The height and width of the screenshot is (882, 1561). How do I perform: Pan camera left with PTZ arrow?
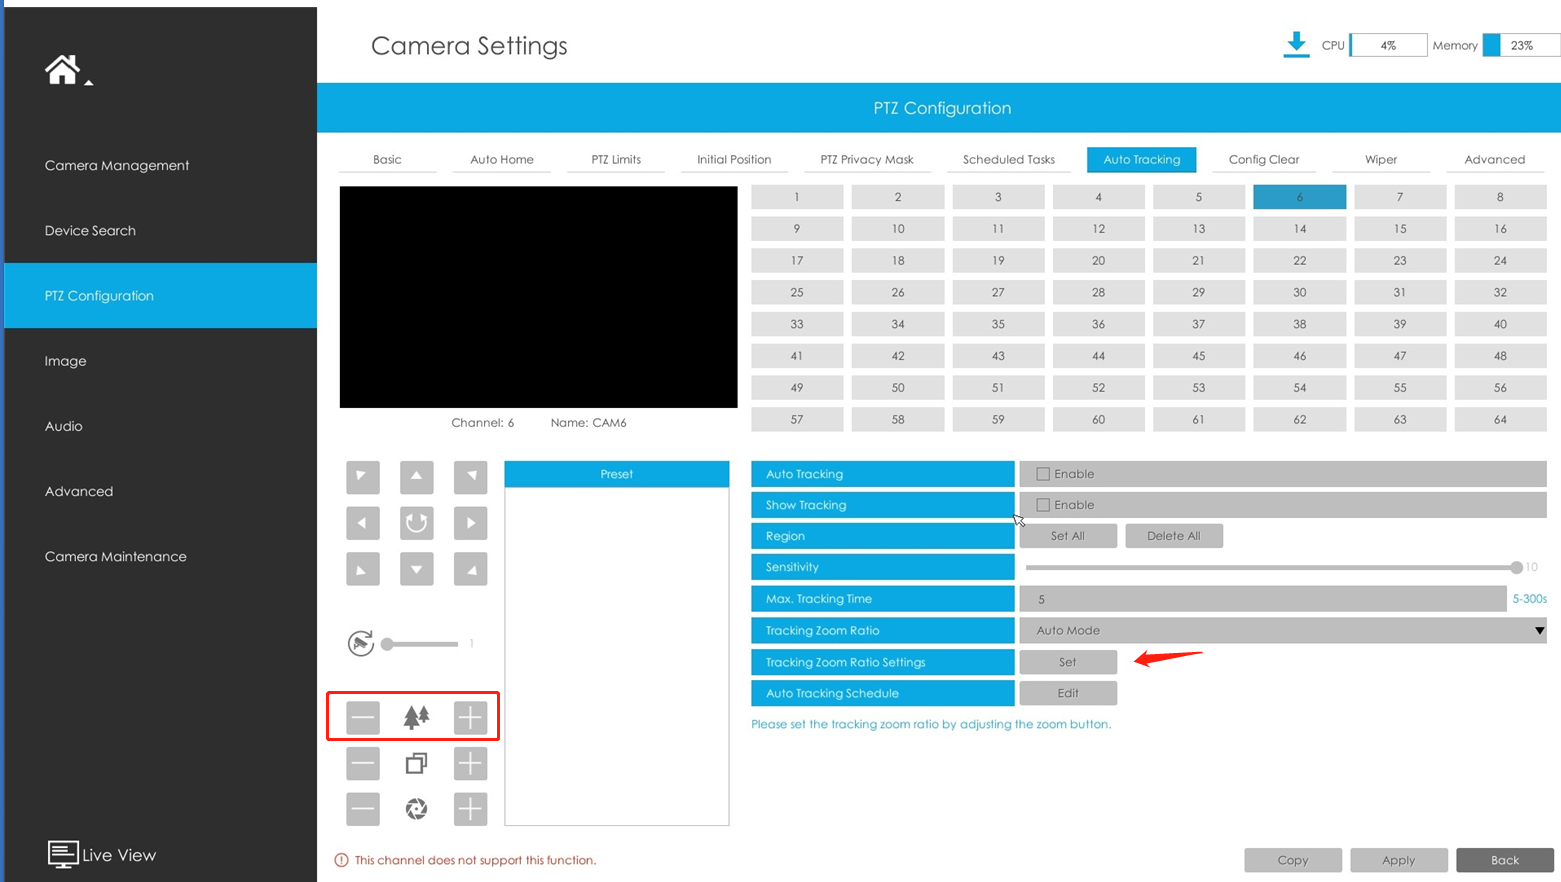363,523
